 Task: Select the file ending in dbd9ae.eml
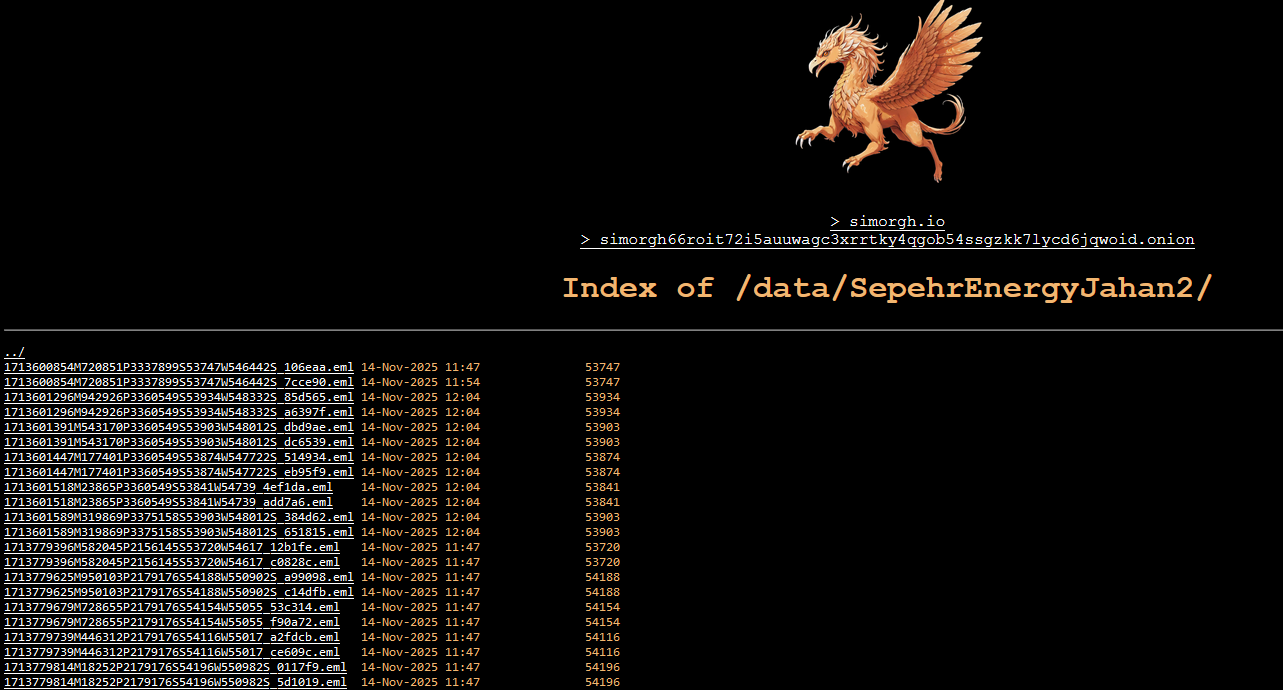pyautogui.click(x=178, y=427)
